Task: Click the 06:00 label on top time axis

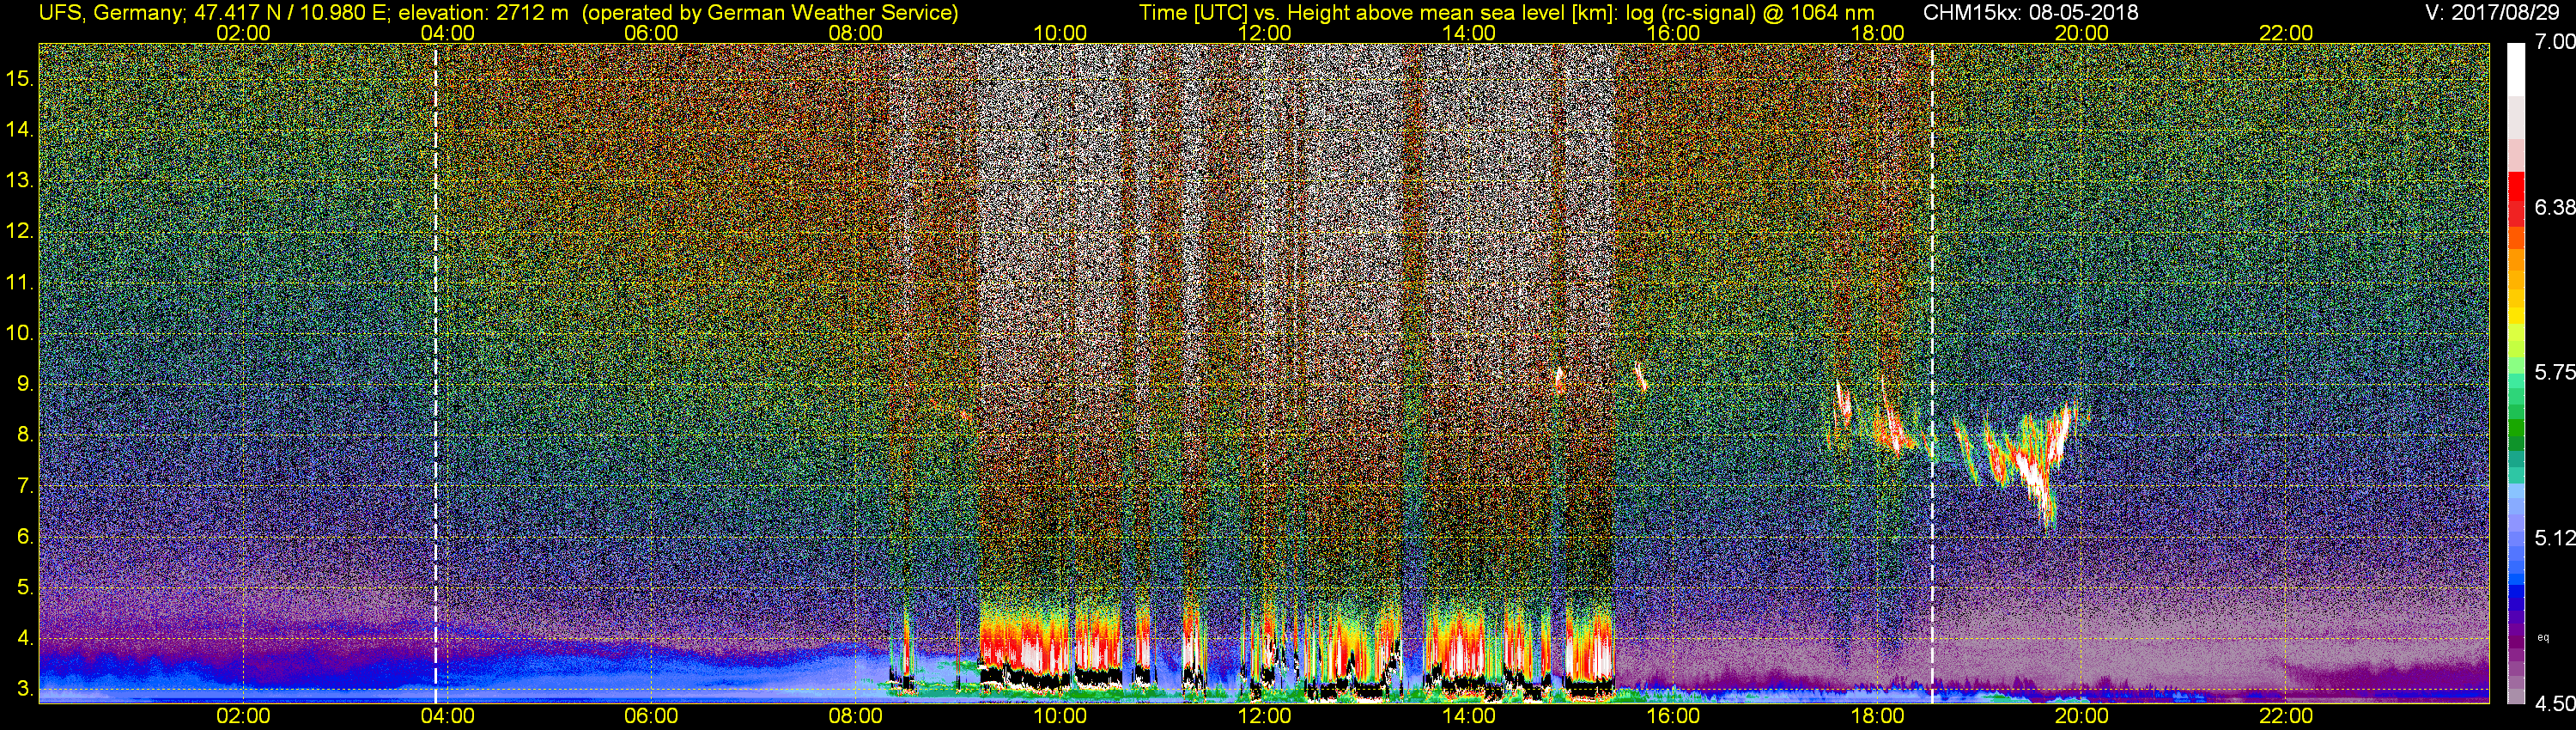Action: click(651, 33)
